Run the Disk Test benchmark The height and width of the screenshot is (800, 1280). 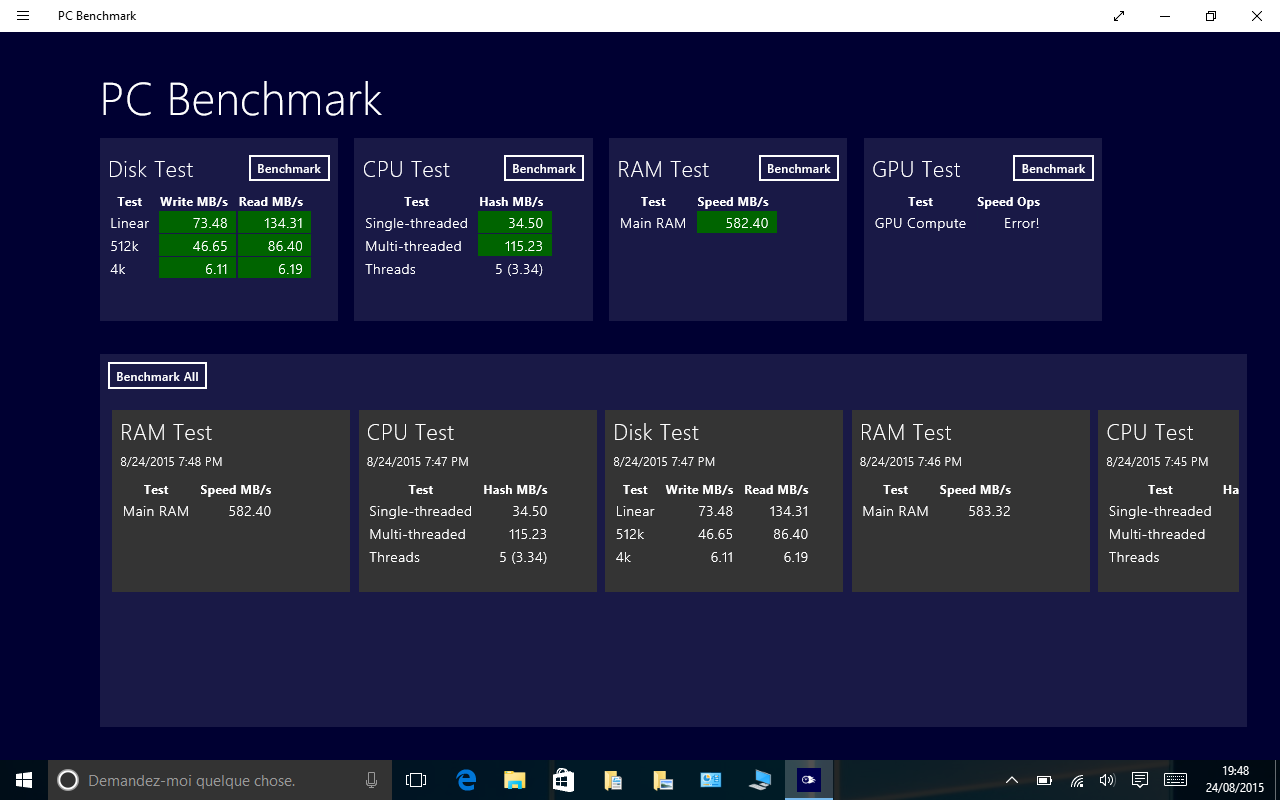pyautogui.click(x=289, y=168)
